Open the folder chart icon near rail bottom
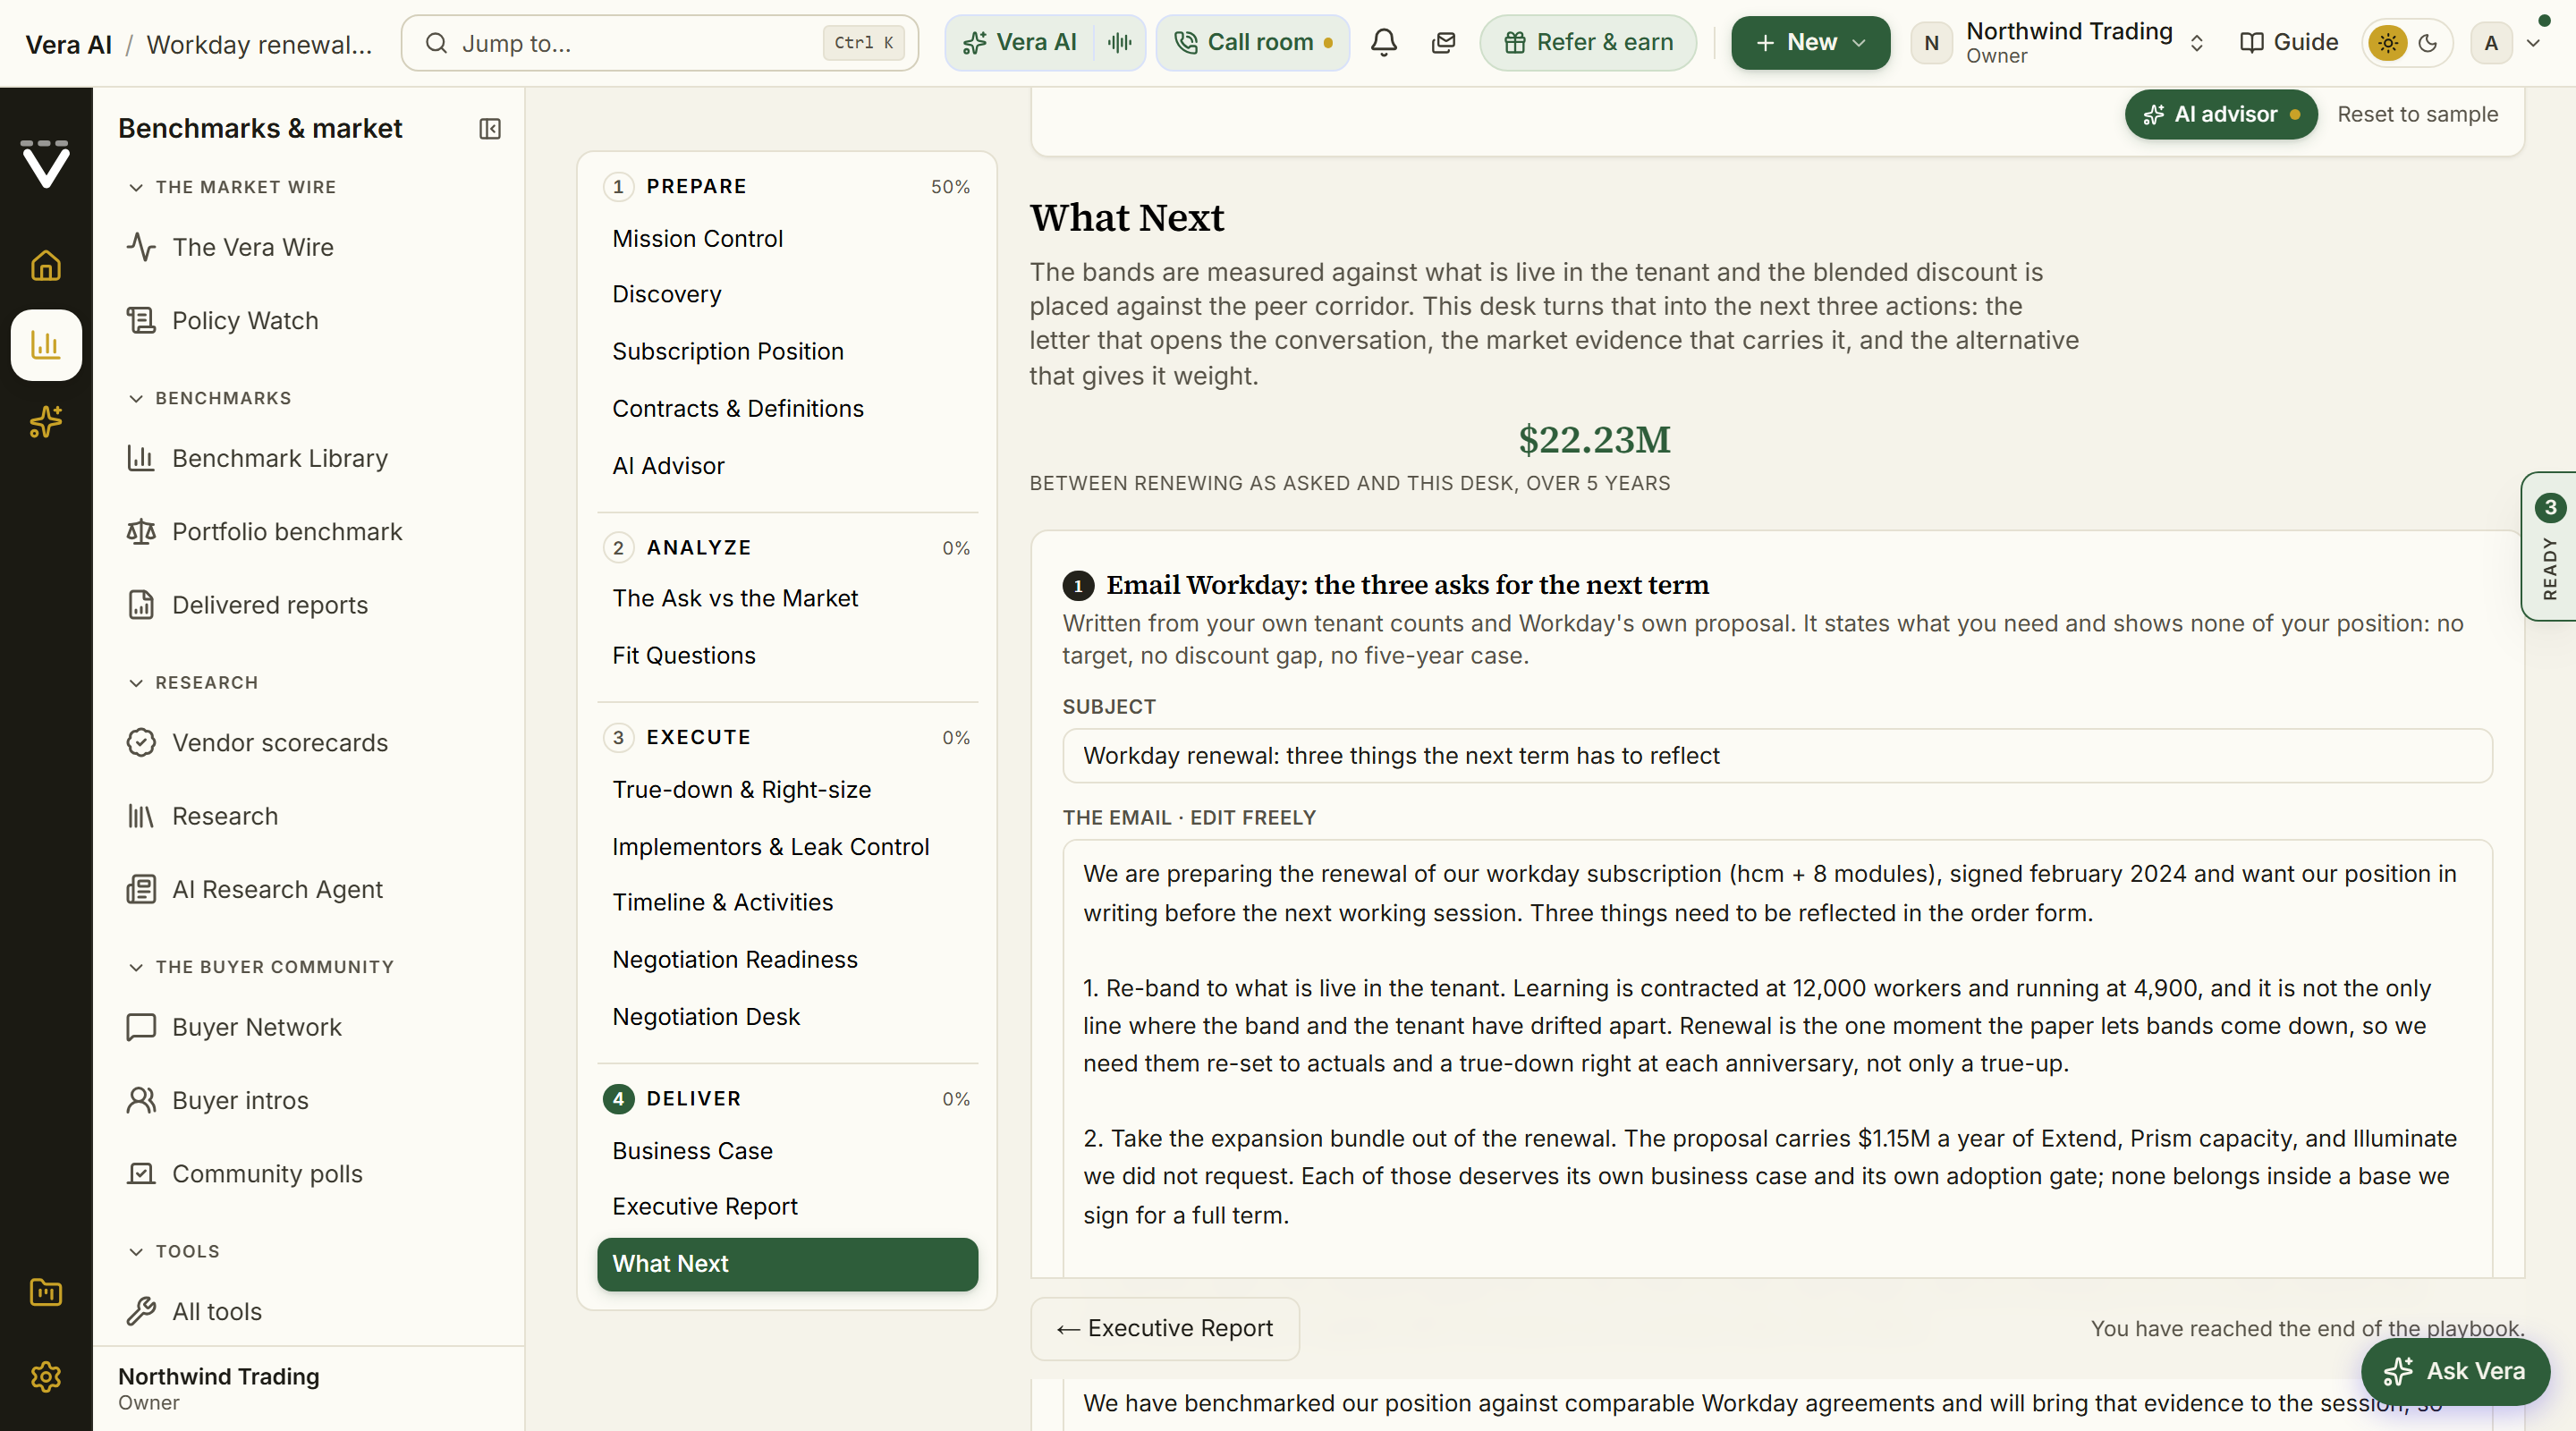The width and height of the screenshot is (2576, 1431). pyautogui.click(x=46, y=1292)
